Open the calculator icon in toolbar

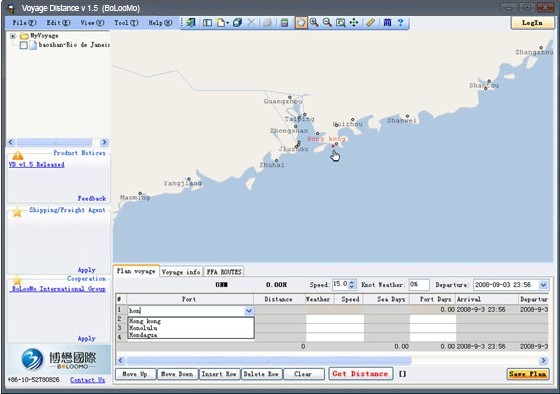pos(284,23)
